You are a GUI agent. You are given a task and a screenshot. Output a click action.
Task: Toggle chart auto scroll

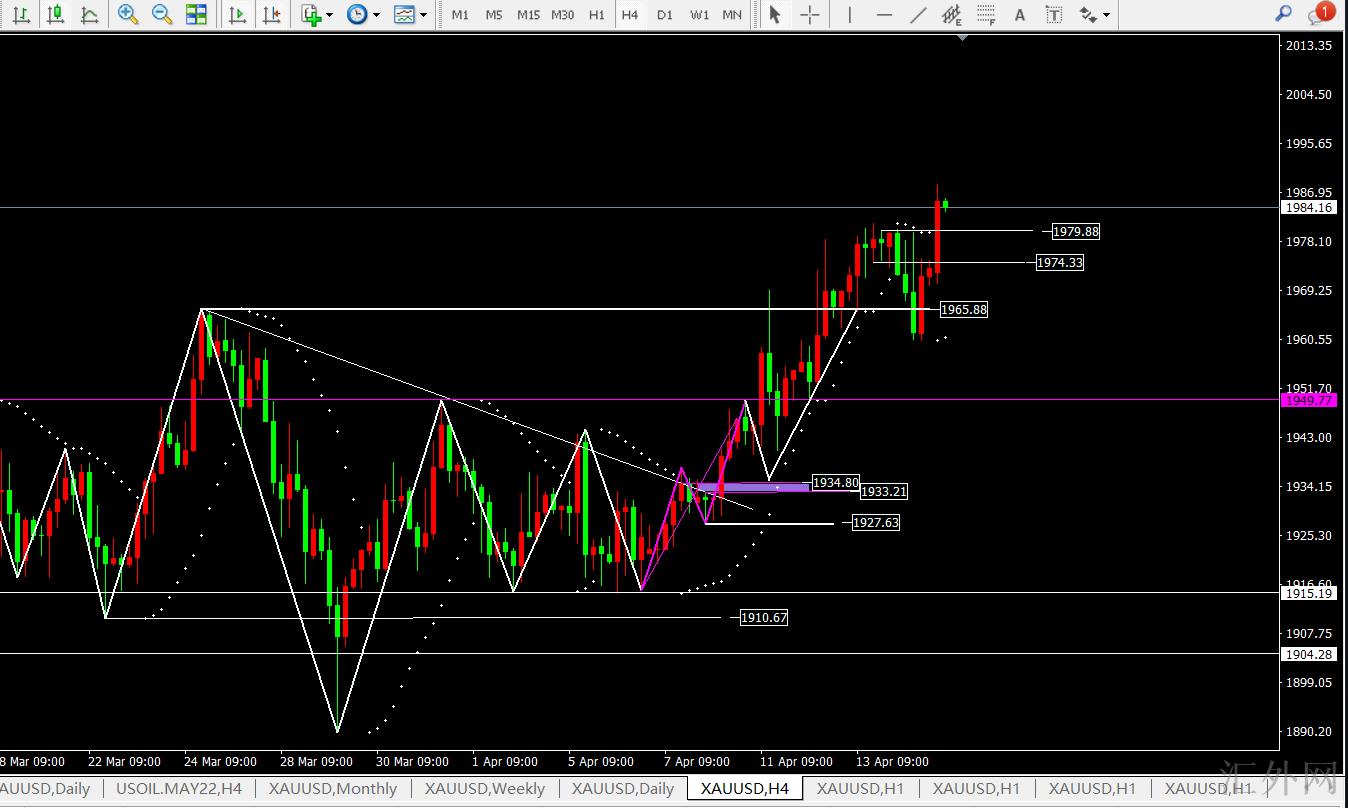coord(237,15)
